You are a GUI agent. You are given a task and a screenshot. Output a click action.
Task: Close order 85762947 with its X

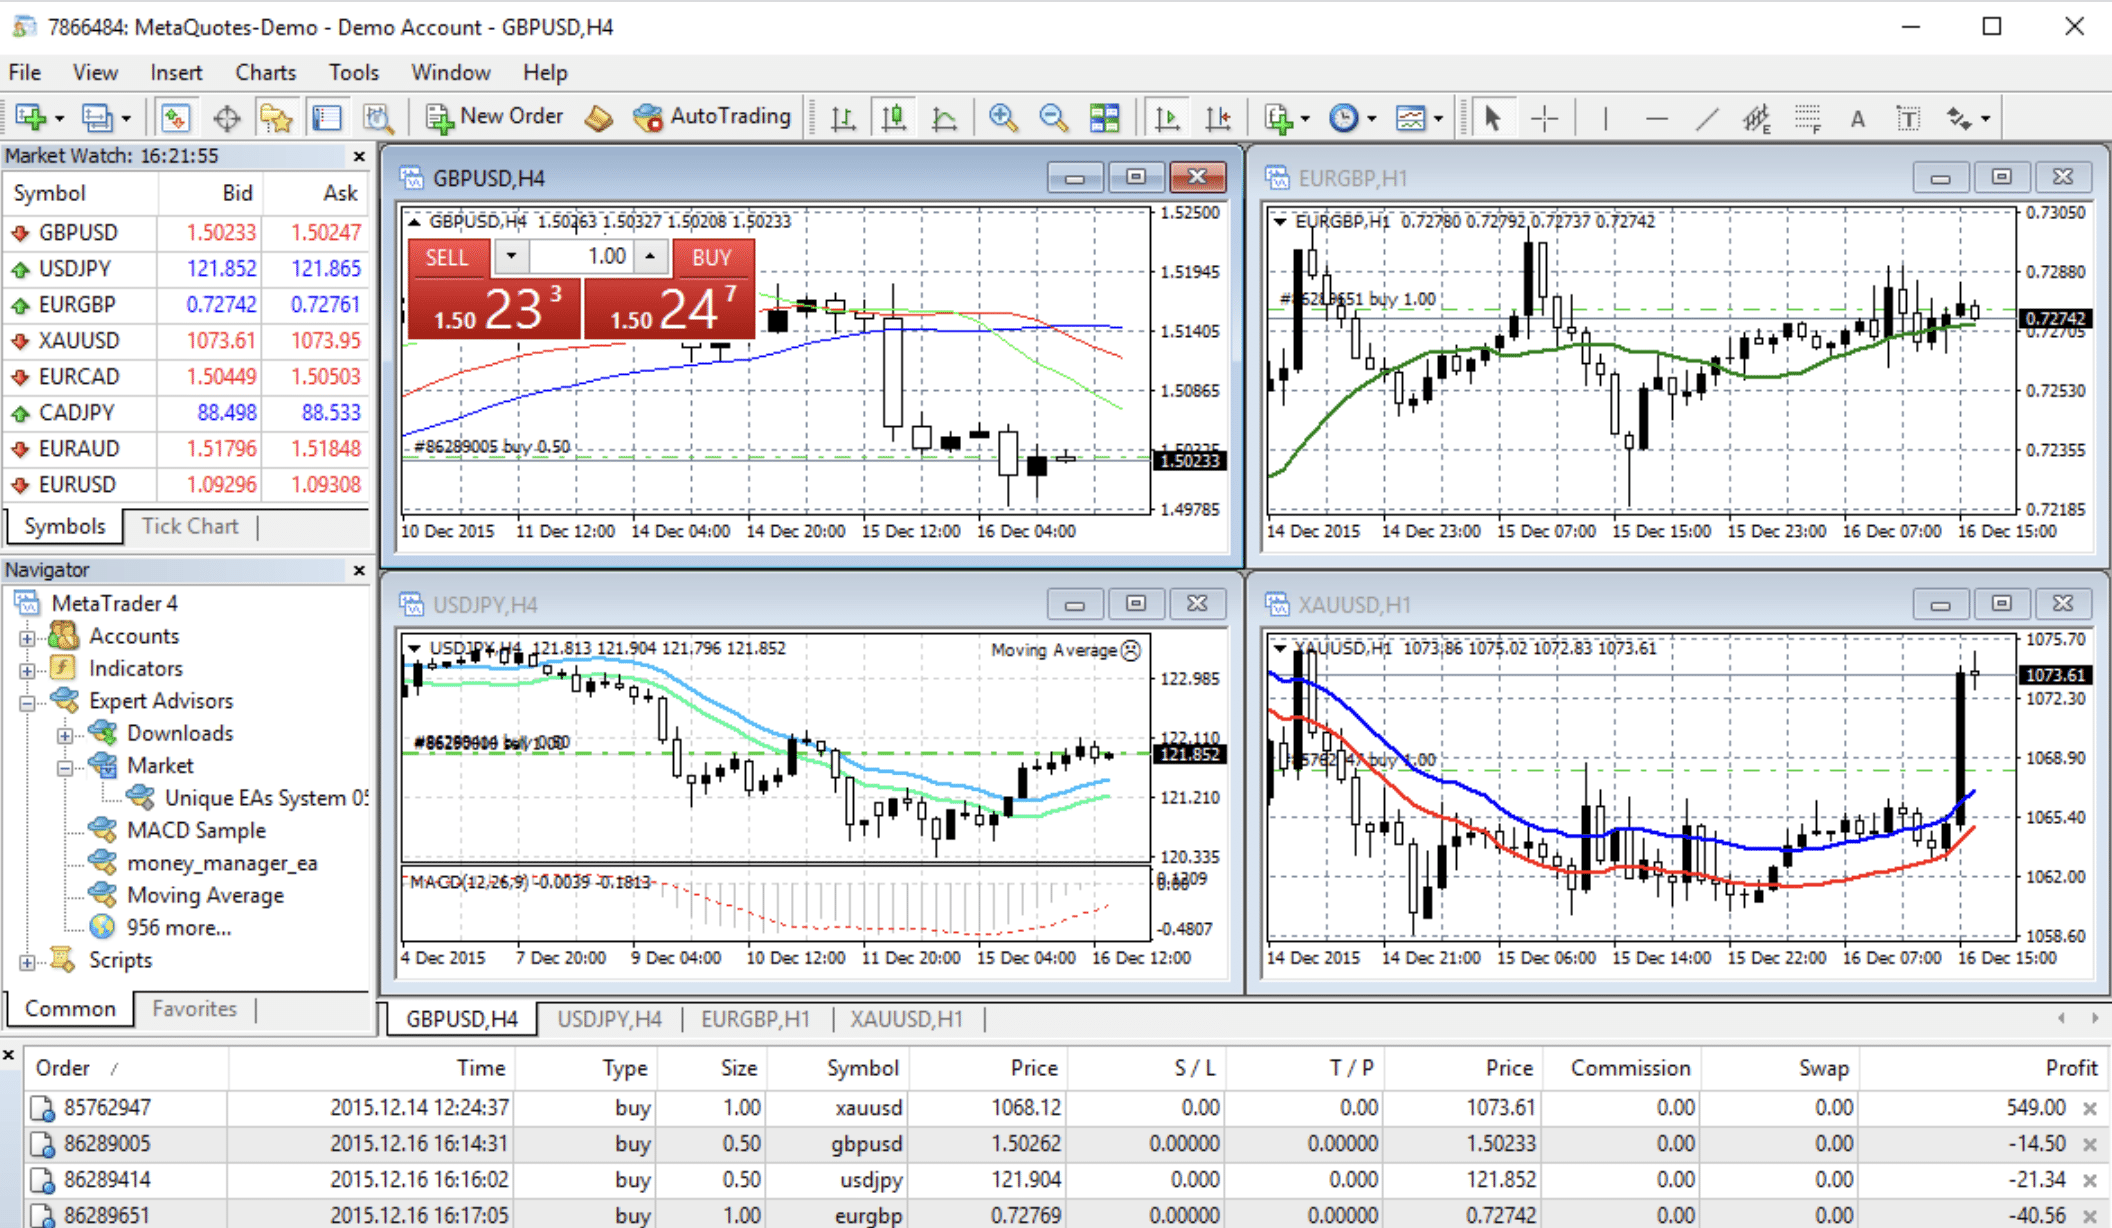[x=2090, y=1108]
